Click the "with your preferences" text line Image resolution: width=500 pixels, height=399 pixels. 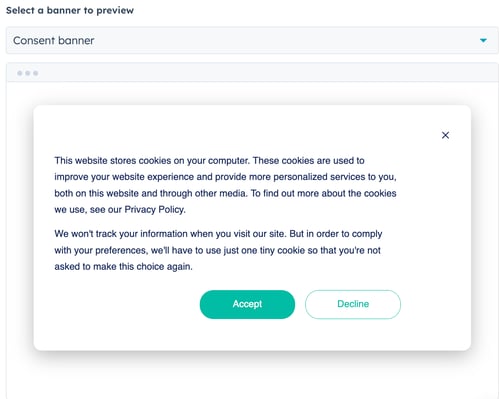click(x=217, y=250)
